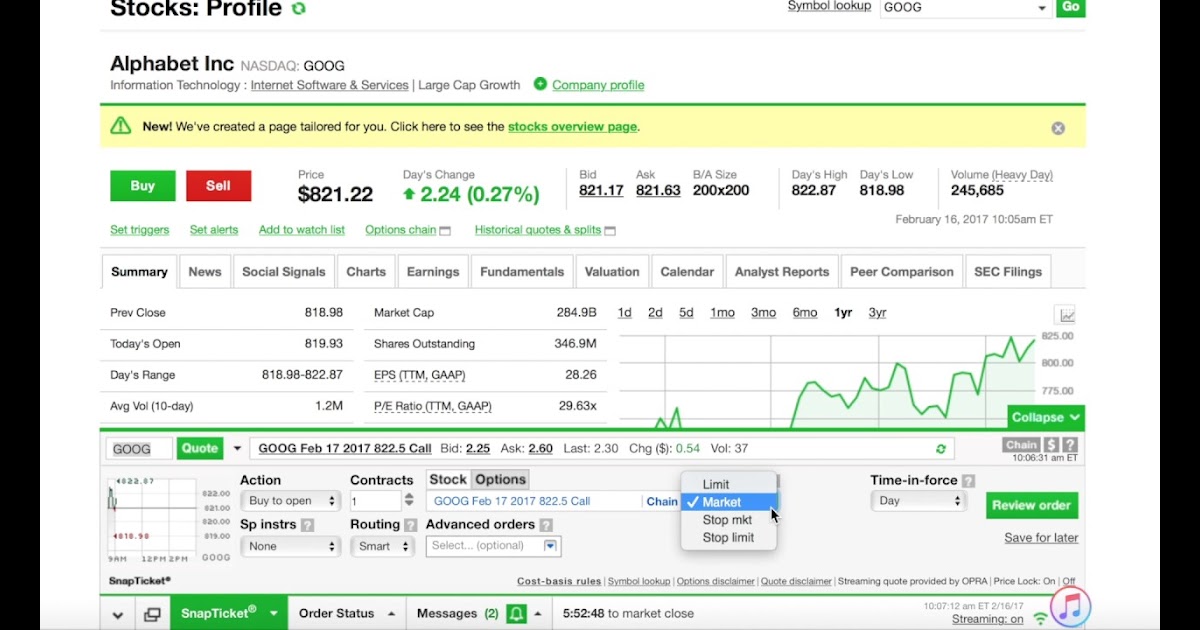Screen dimensions: 1200x630
Task: Click the green Buy button
Action: (143, 186)
